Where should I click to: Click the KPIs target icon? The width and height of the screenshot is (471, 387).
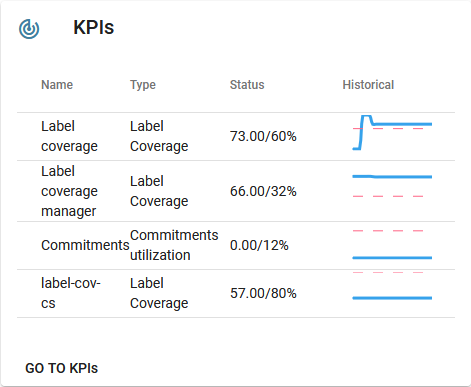click(29, 29)
